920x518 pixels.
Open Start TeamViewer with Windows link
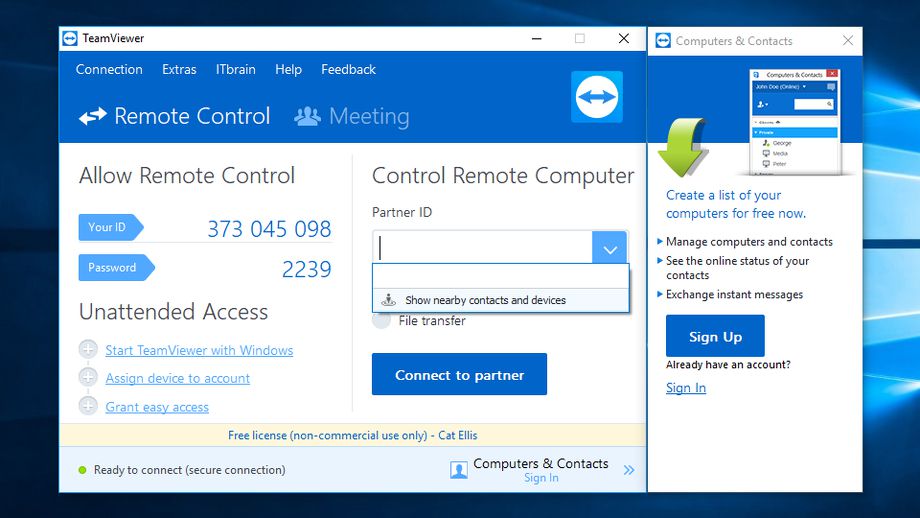tap(199, 350)
